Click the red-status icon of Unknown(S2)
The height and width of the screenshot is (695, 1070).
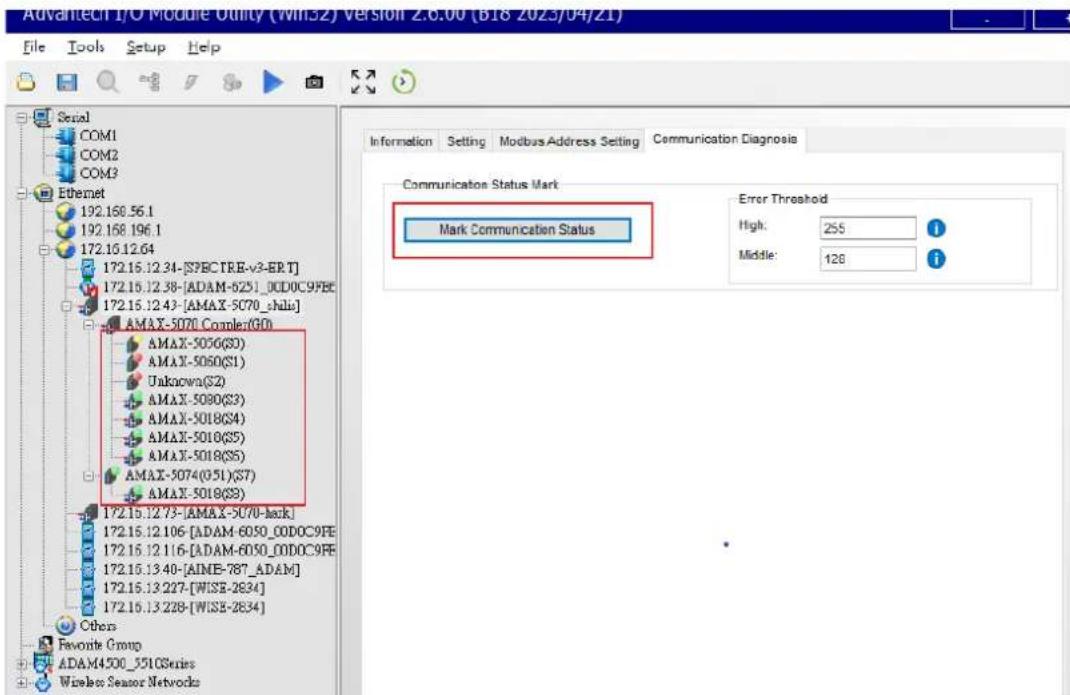(x=134, y=381)
